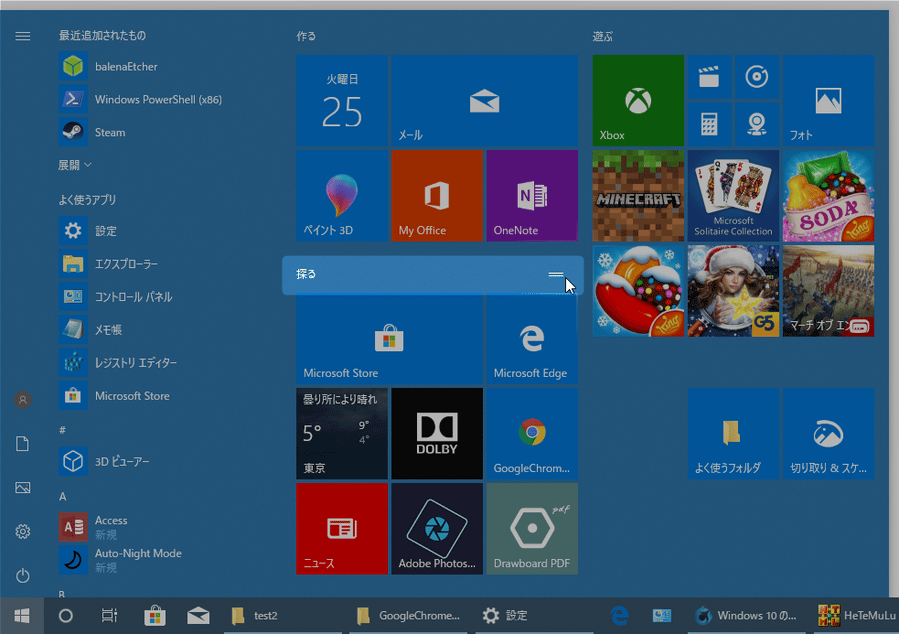Open the Calculator tile

(x=709, y=124)
